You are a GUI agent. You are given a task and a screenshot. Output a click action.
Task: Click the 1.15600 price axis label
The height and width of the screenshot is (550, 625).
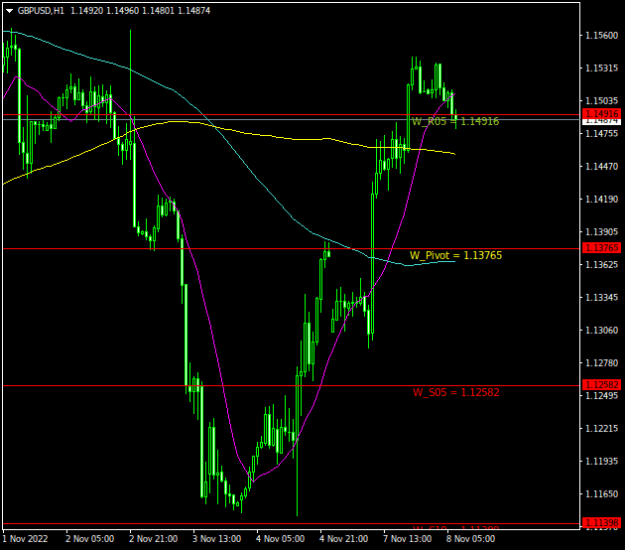(601, 35)
